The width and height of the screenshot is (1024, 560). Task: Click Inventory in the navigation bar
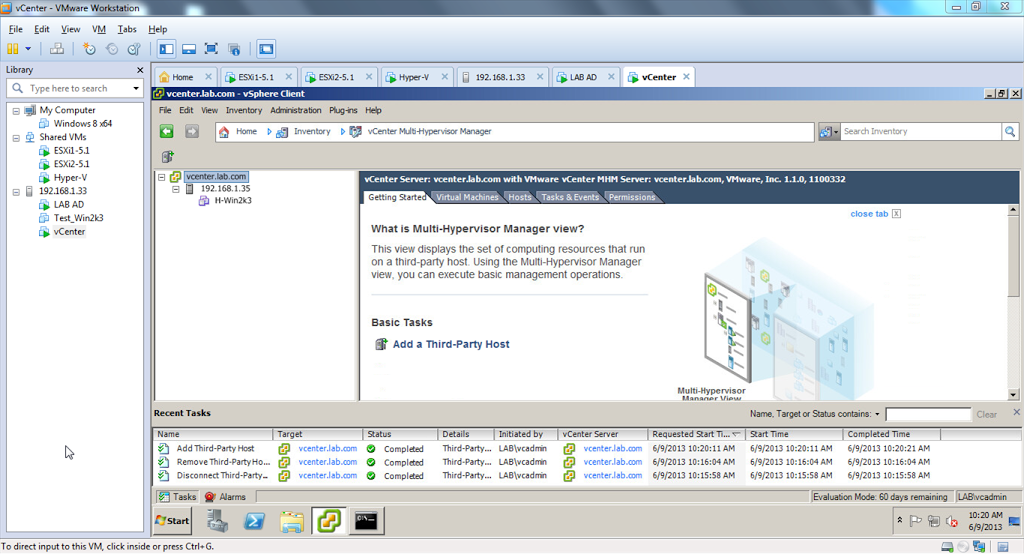312,132
